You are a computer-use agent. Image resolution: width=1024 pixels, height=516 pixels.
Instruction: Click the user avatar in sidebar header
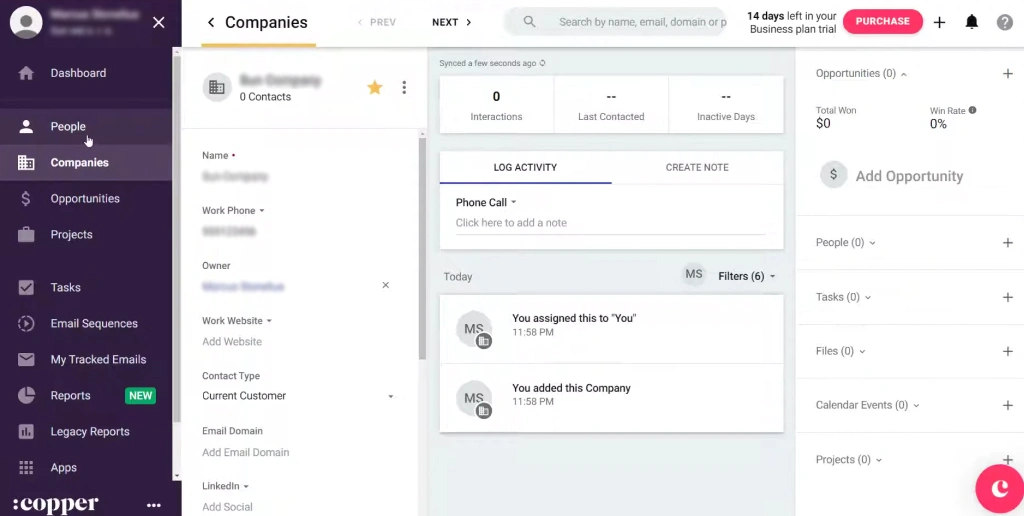(26, 23)
